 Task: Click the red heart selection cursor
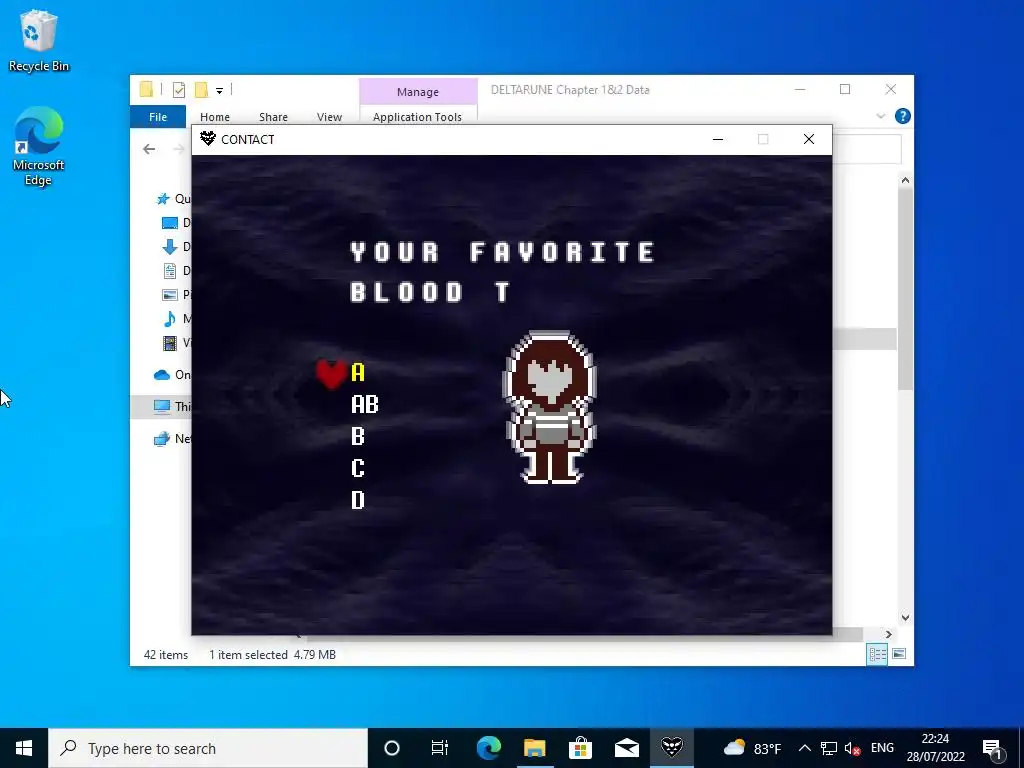tap(331, 374)
